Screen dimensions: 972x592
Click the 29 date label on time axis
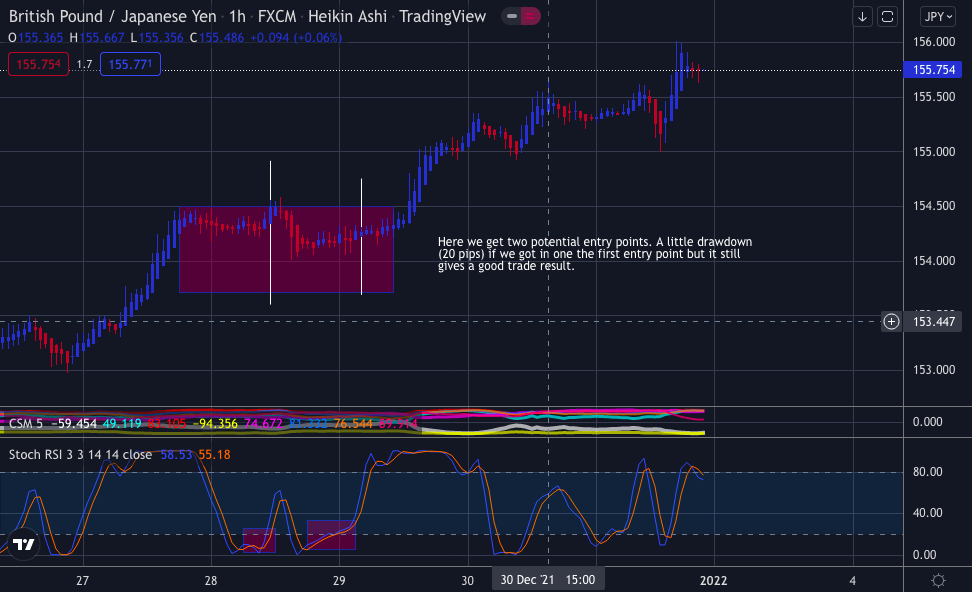pyautogui.click(x=339, y=580)
